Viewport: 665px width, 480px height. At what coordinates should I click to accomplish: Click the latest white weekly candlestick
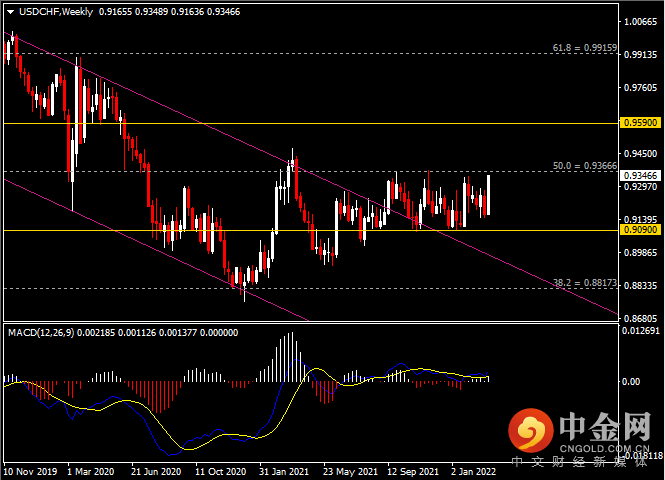489,195
